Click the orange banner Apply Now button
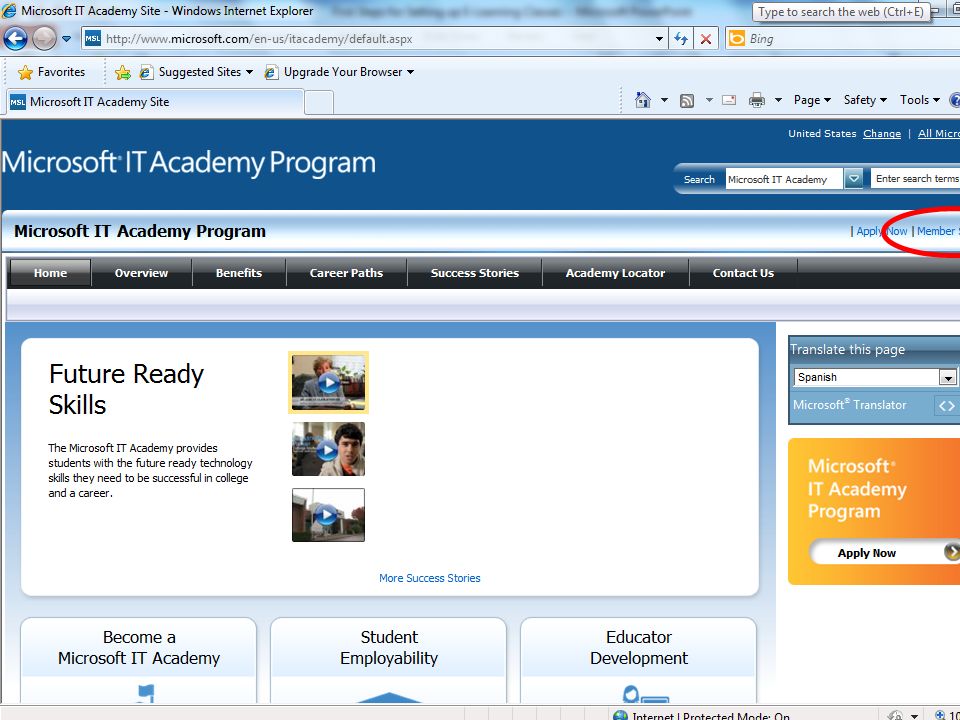 pos(882,553)
